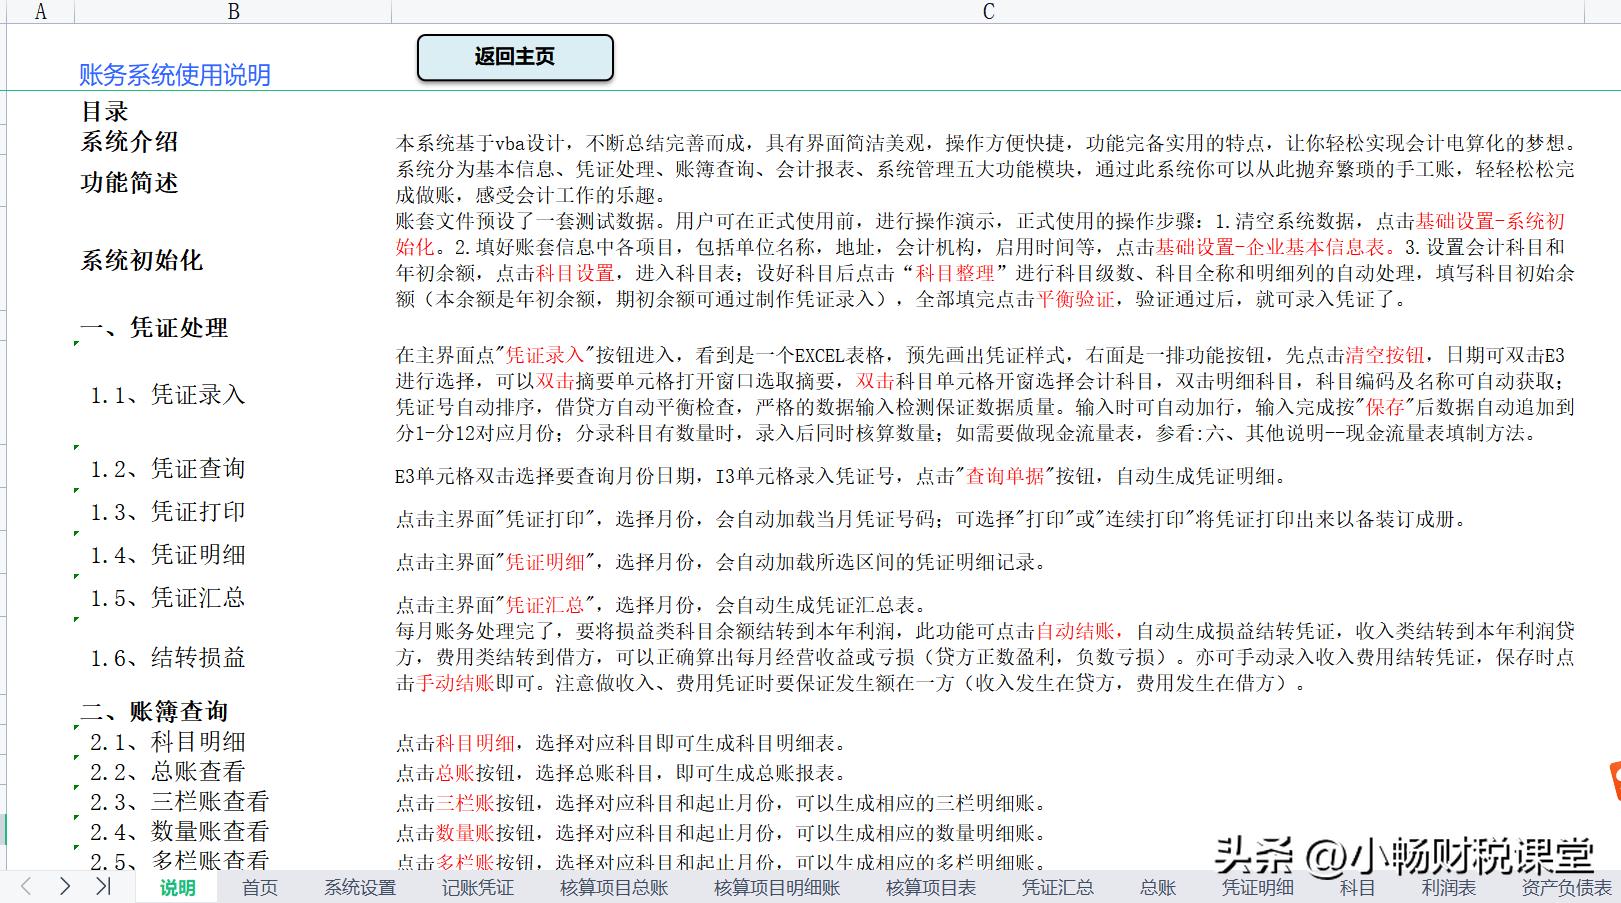Click the 账务系统使用说明 title link
The width and height of the screenshot is (1621, 903).
[x=176, y=74]
